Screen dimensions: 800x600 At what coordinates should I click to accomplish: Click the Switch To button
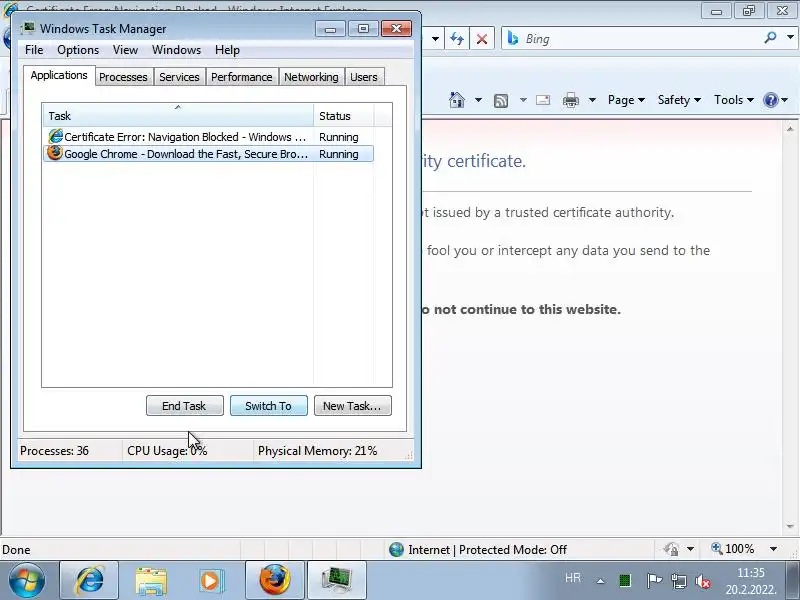pos(268,406)
